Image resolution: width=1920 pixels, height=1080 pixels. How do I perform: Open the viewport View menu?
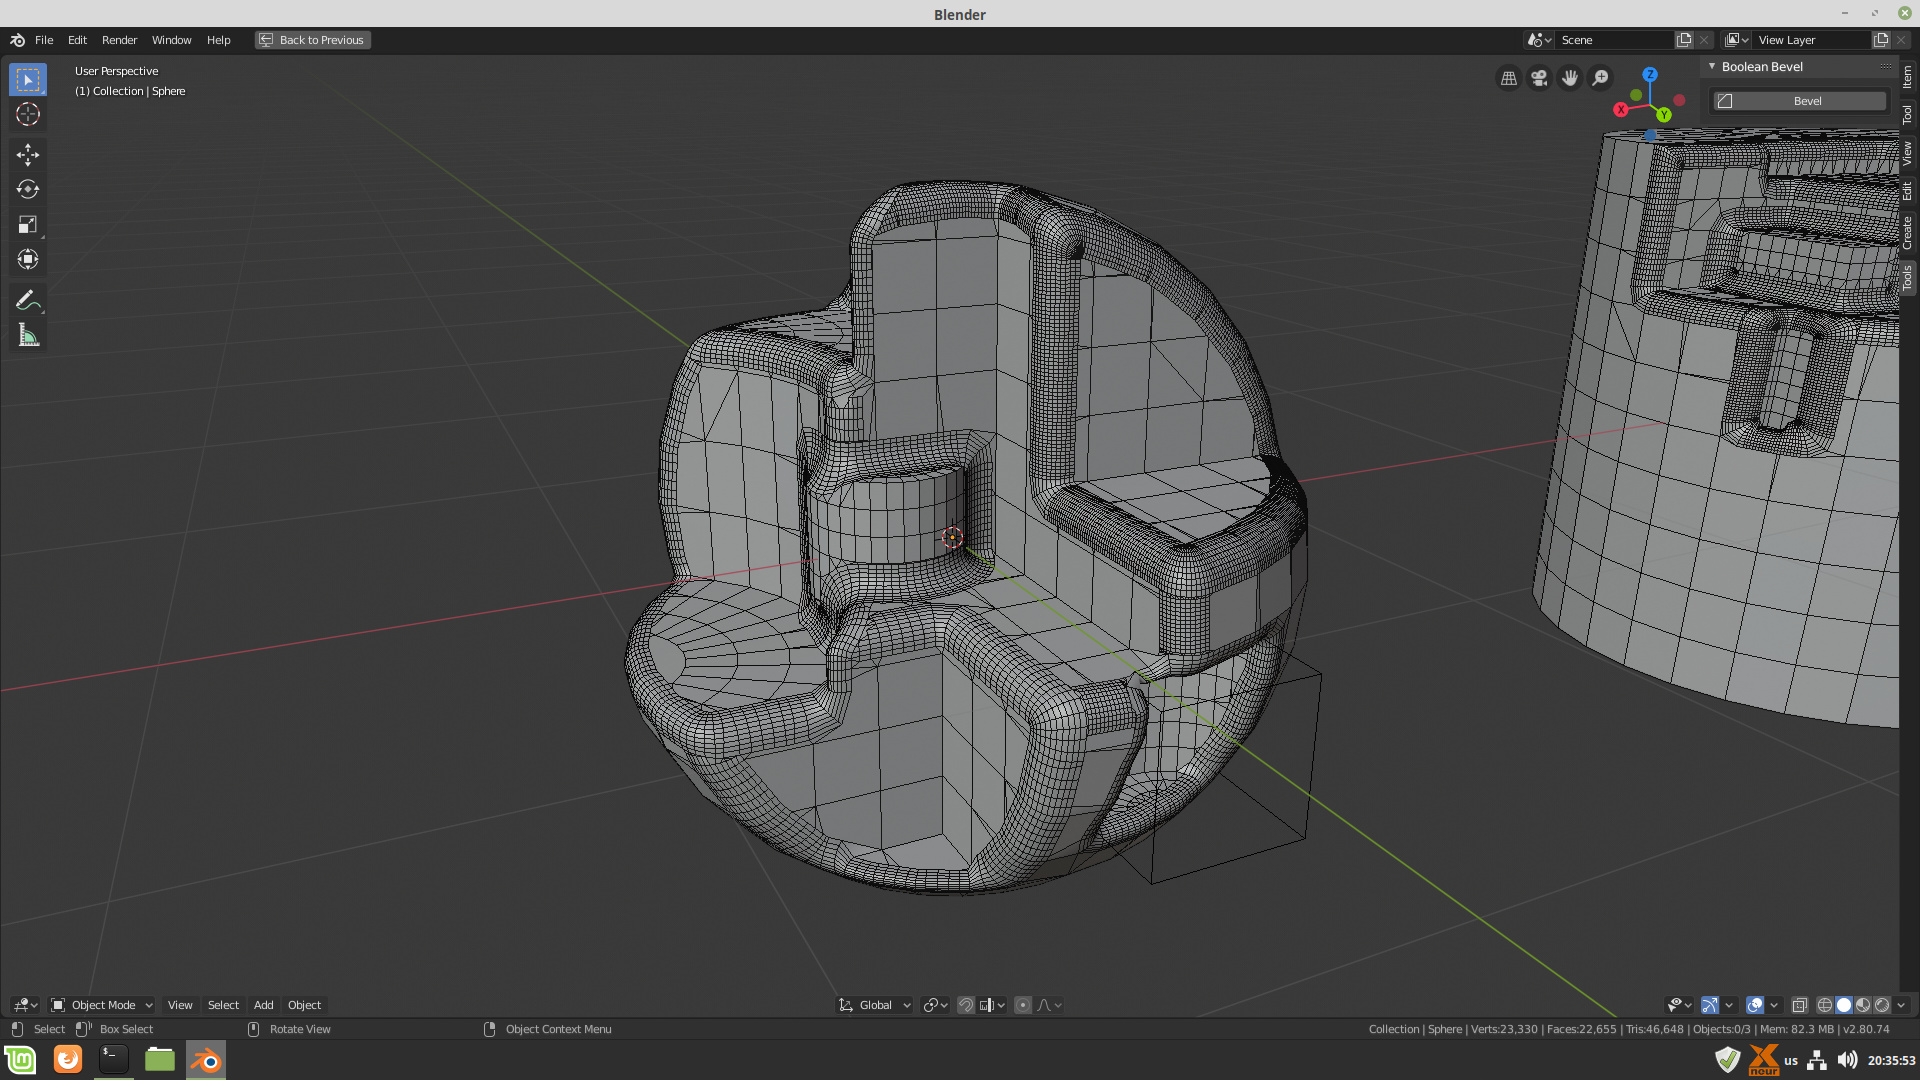pyautogui.click(x=180, y=1005)
